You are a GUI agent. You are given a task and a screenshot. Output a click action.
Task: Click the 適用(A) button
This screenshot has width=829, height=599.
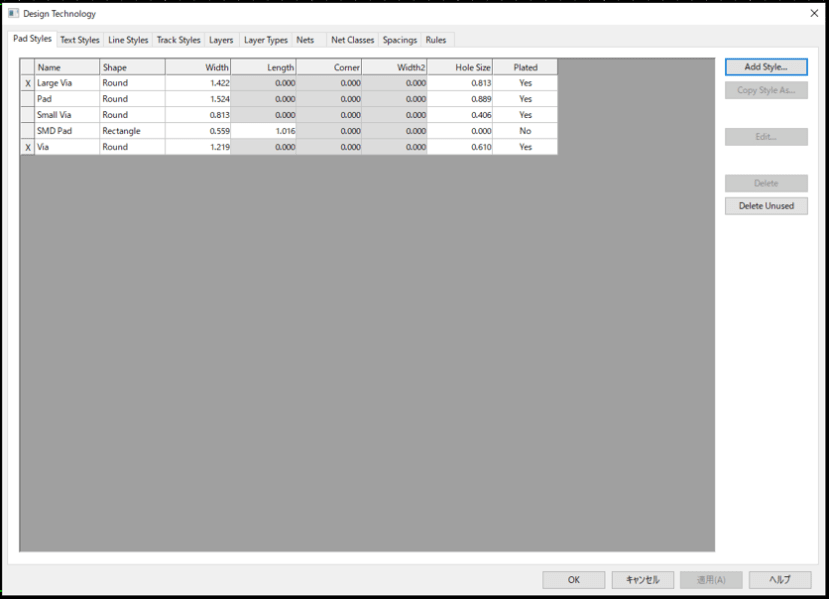coord(711,579)
